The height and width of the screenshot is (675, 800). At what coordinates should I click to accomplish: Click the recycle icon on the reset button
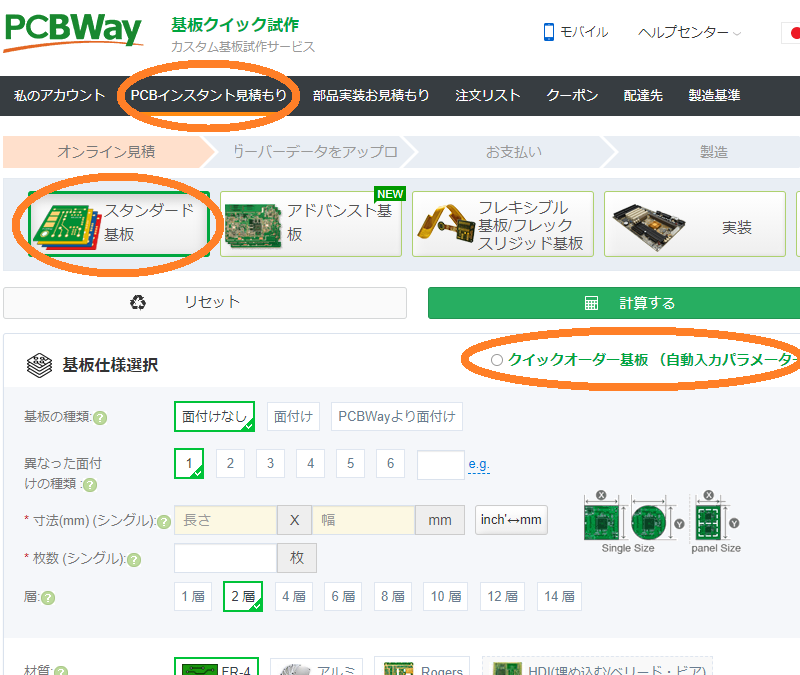(138, 303)
